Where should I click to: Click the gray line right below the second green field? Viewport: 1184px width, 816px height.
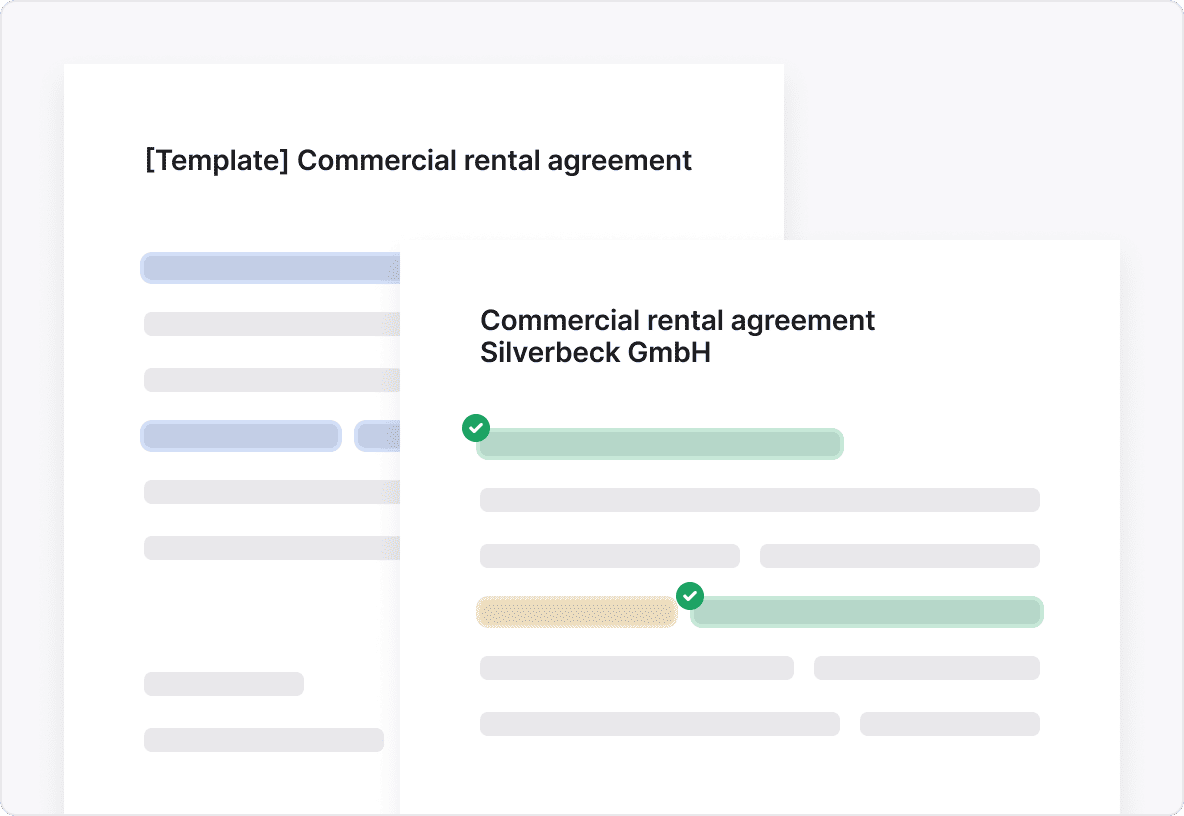pos(926,668)
